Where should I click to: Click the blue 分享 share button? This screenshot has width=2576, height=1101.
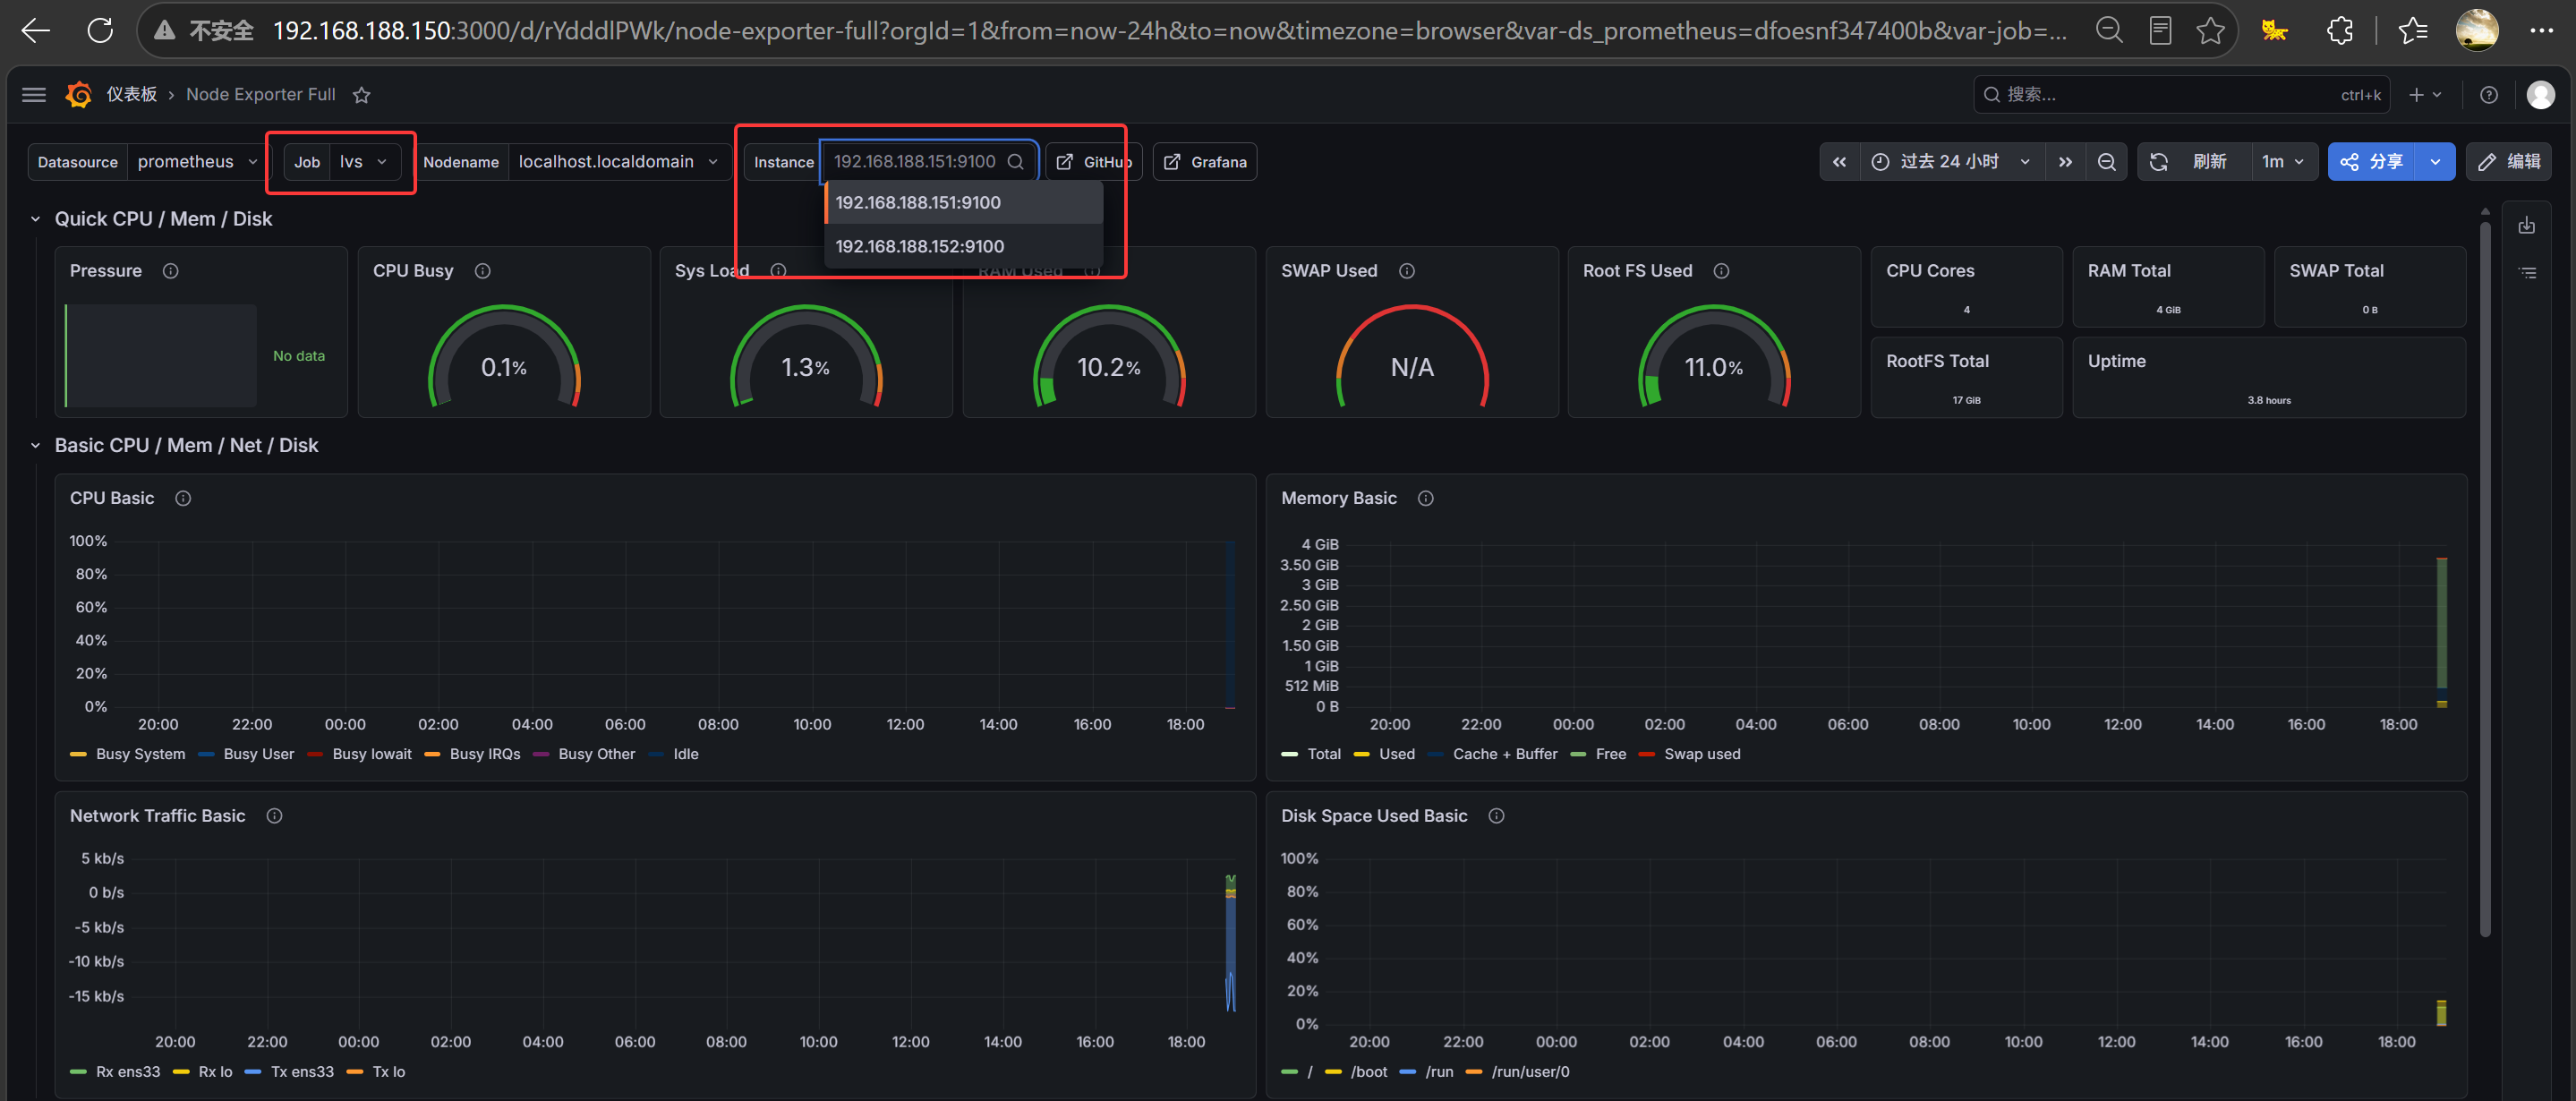coord(2372,162)
